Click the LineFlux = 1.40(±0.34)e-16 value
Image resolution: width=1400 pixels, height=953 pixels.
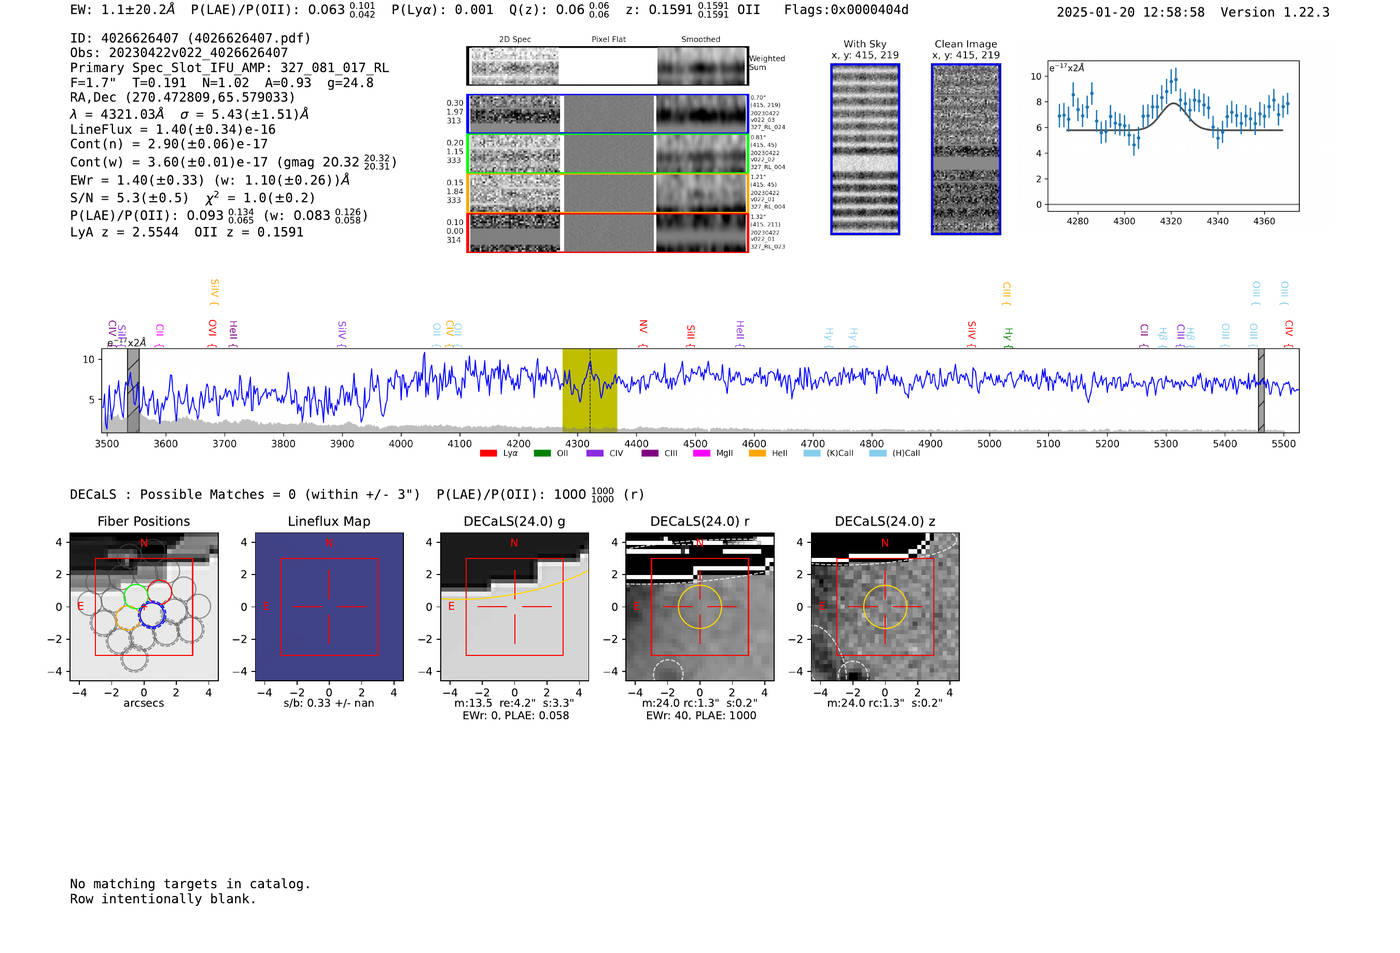(x=173, y=130)
